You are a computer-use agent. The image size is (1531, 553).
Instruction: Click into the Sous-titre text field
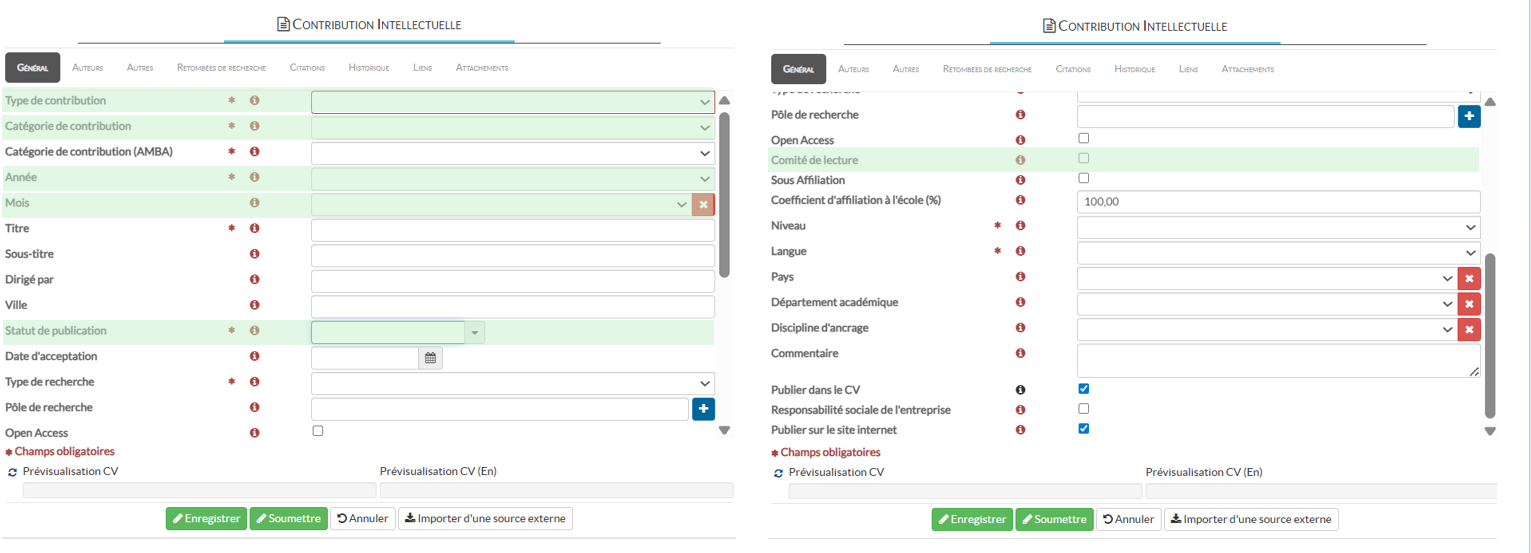tap(513, 255)
